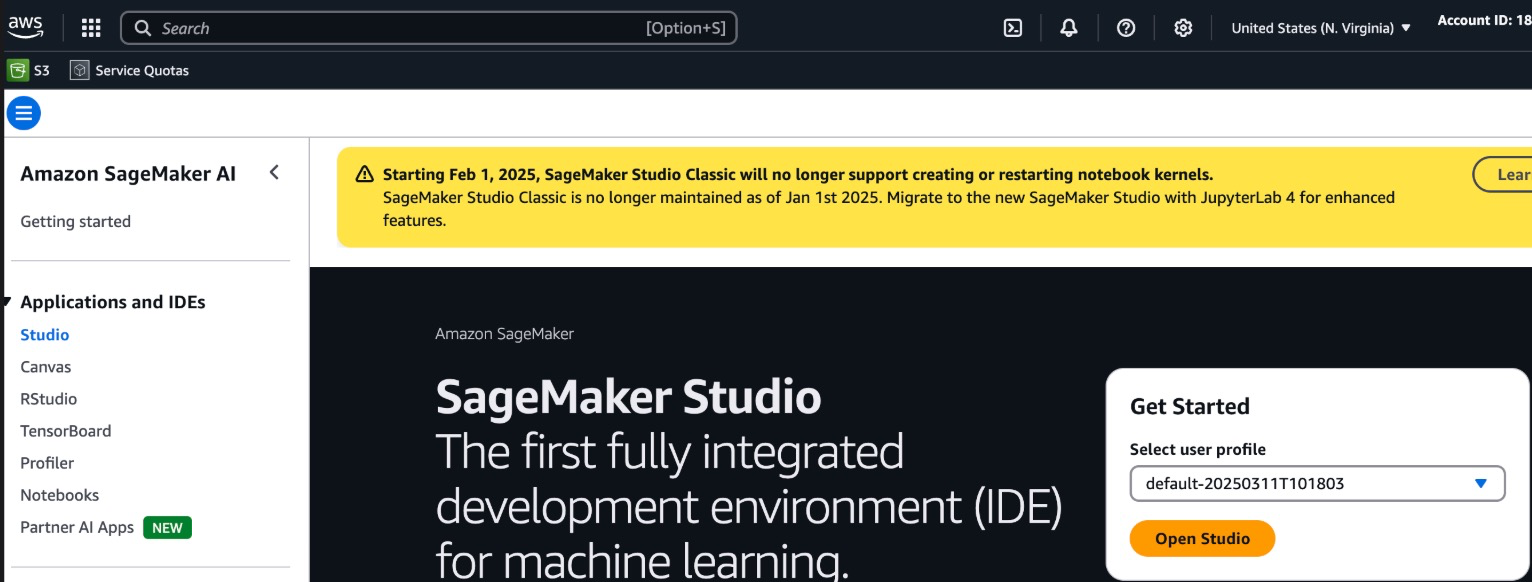
Task: Select Canvas in the sidebar
Action: (x=46, y=367)
